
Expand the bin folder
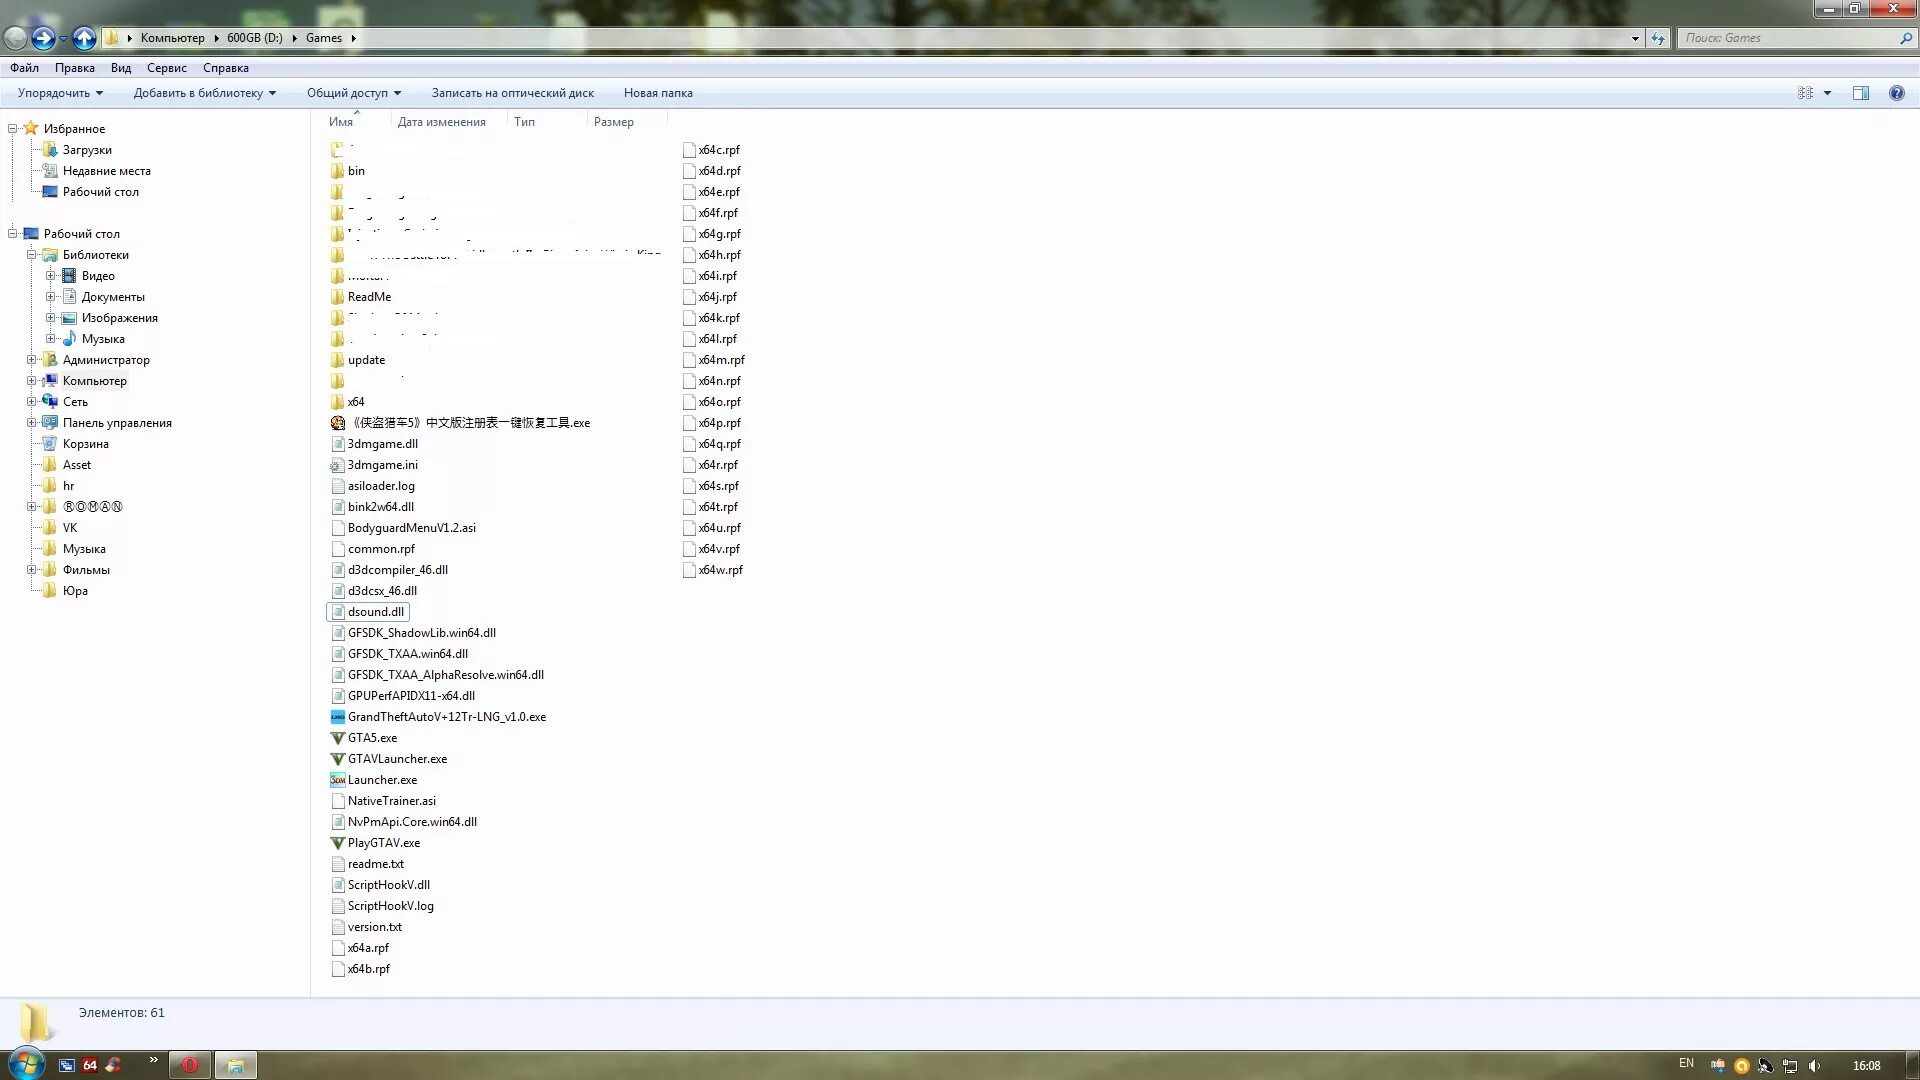coord(356,170)
